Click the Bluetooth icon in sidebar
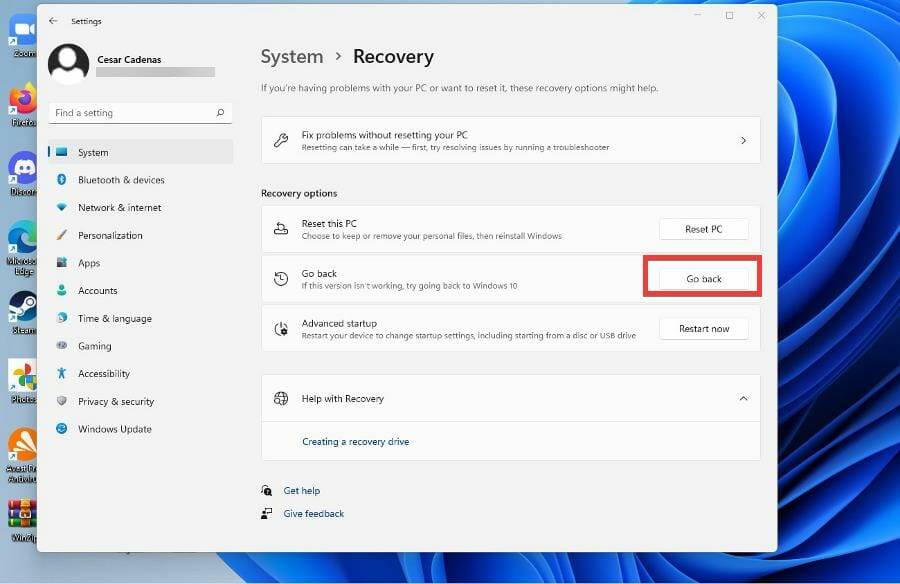 point(62,180)
